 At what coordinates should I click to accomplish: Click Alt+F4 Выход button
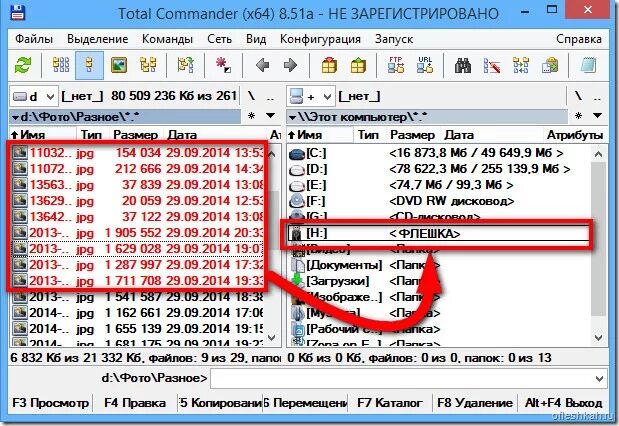click(563, 403)
